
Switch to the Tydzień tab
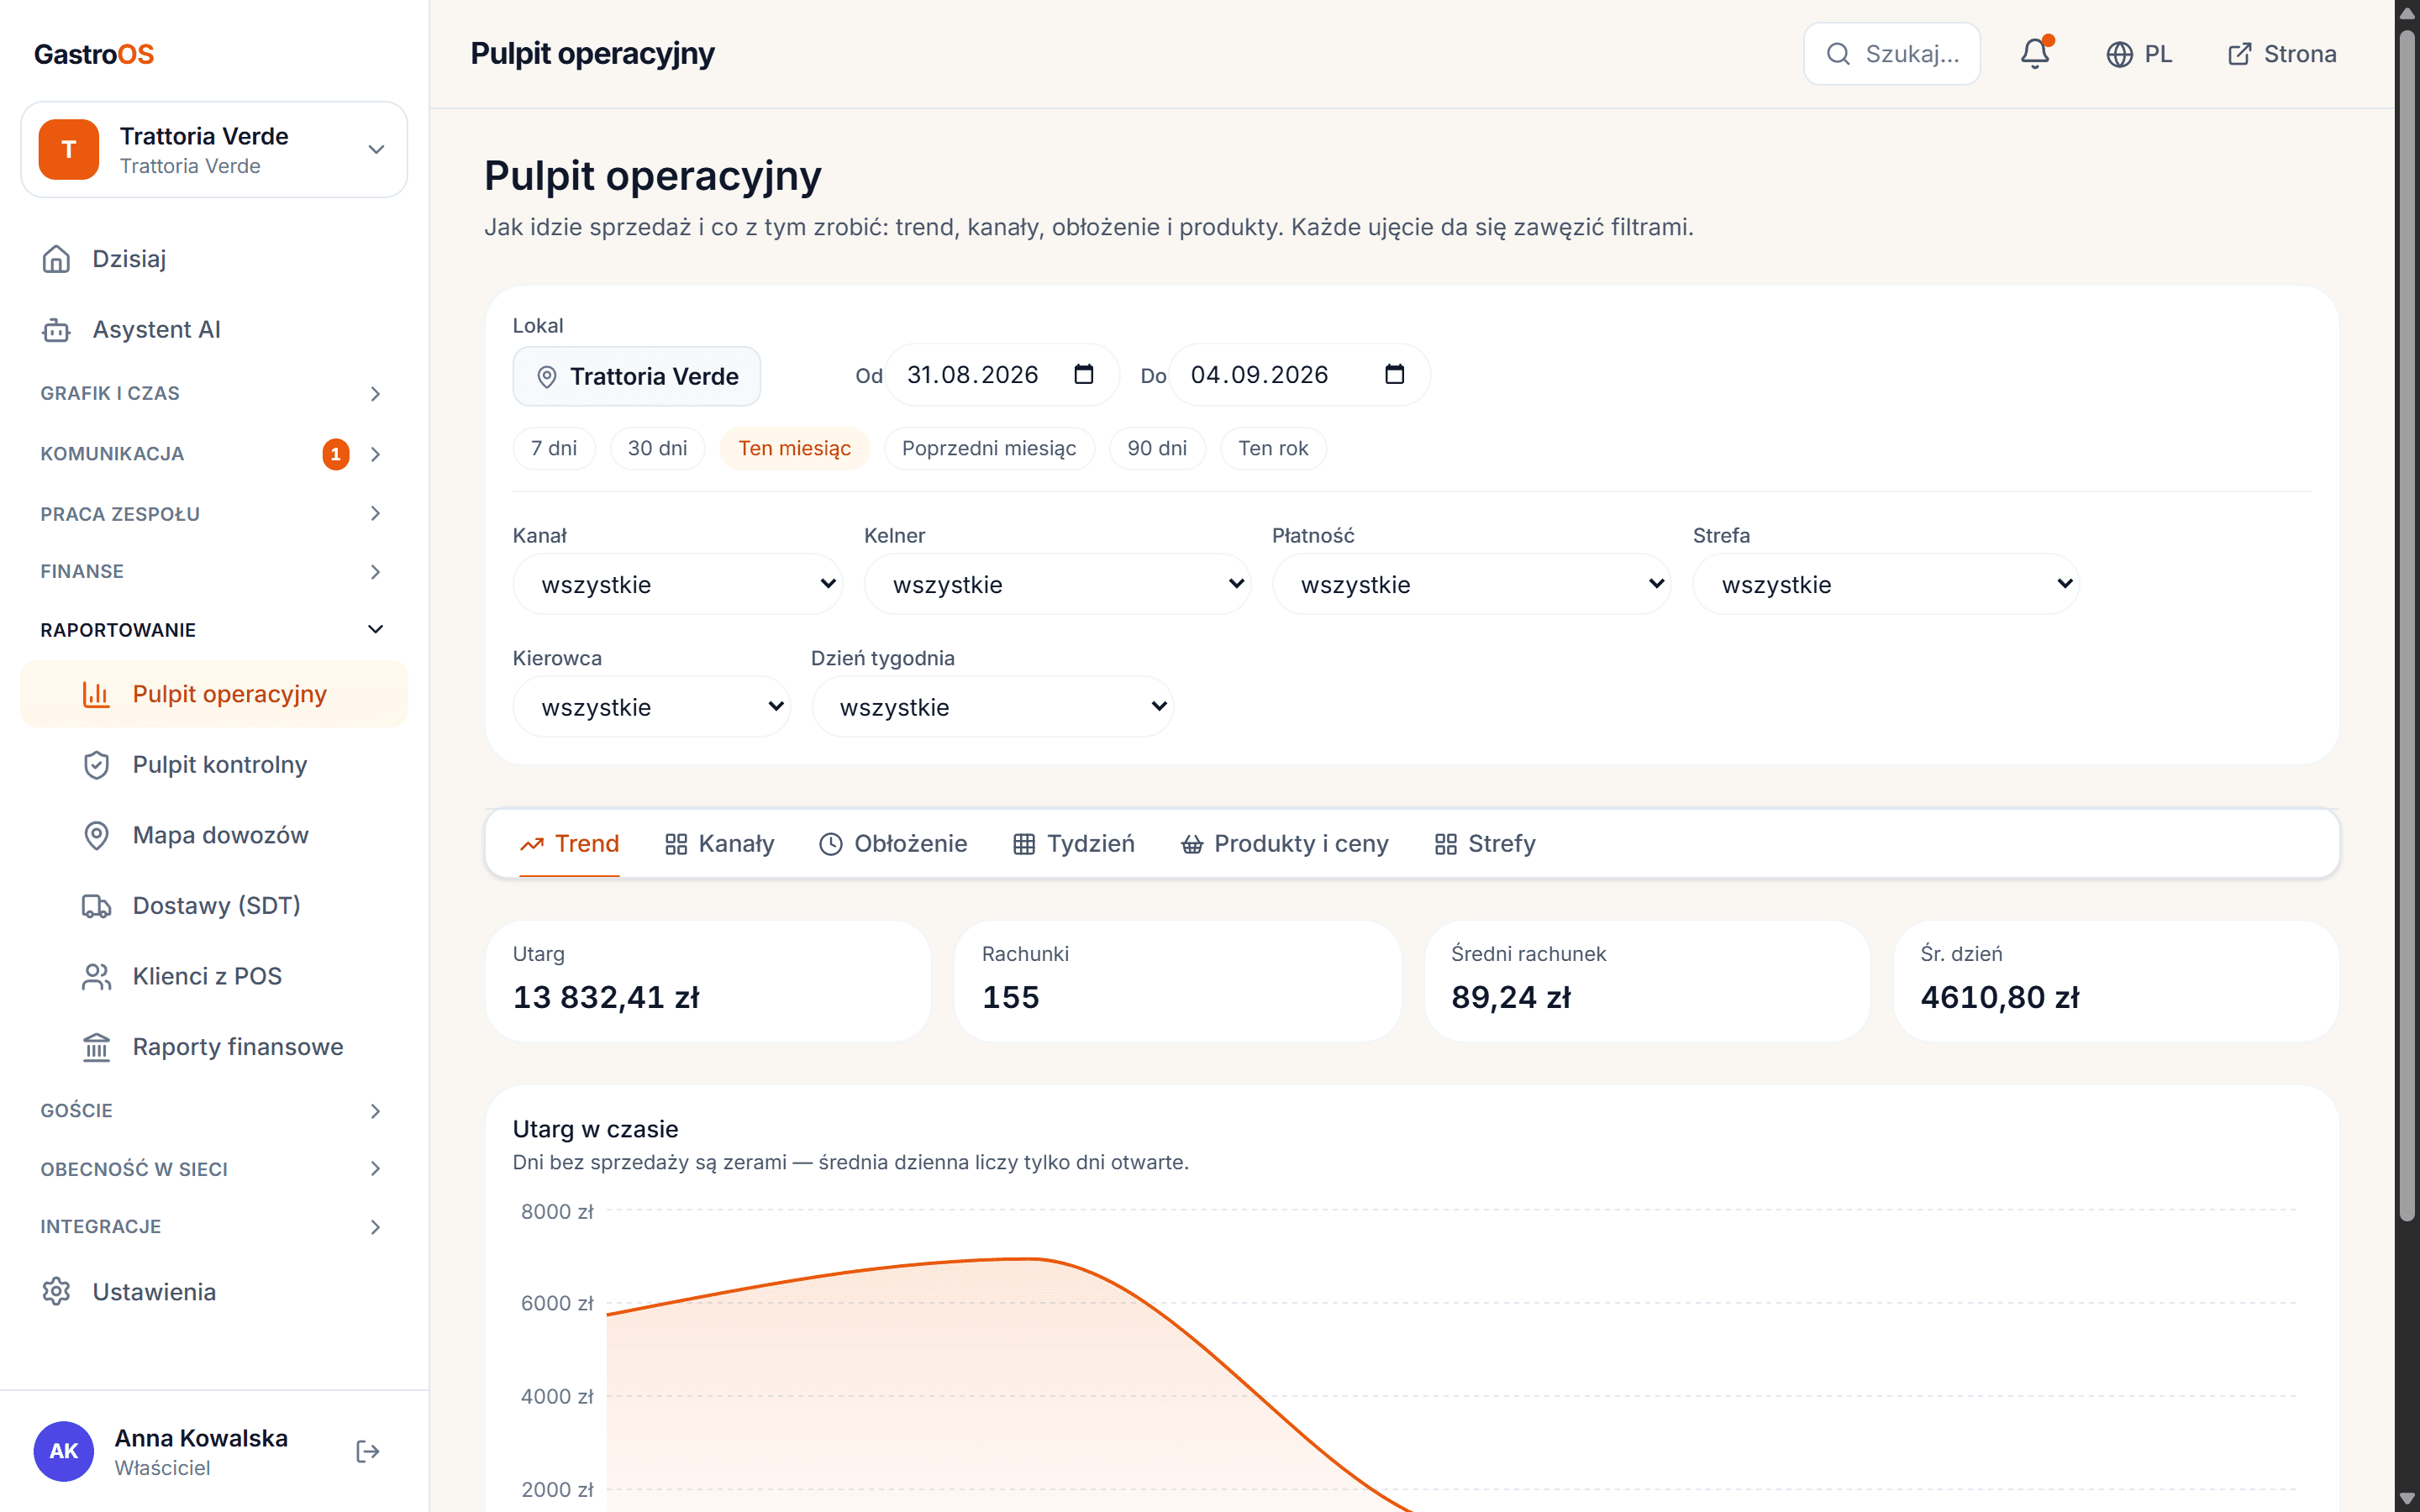click(1074, 844)
